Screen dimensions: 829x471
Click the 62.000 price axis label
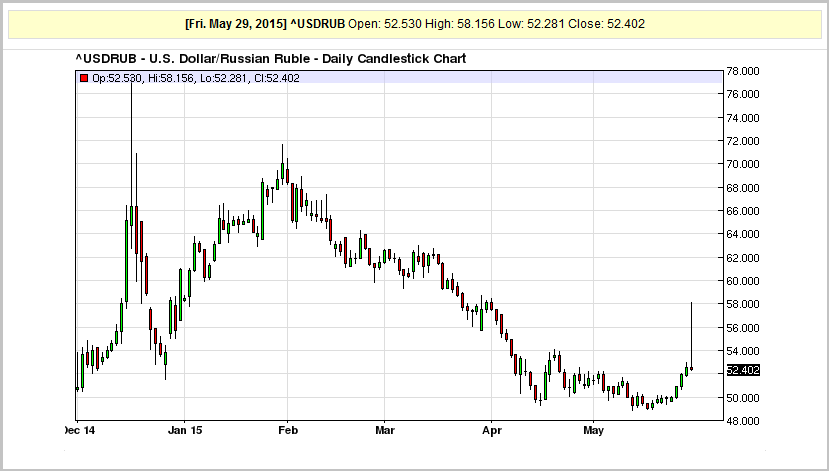(x=743, y=257)
